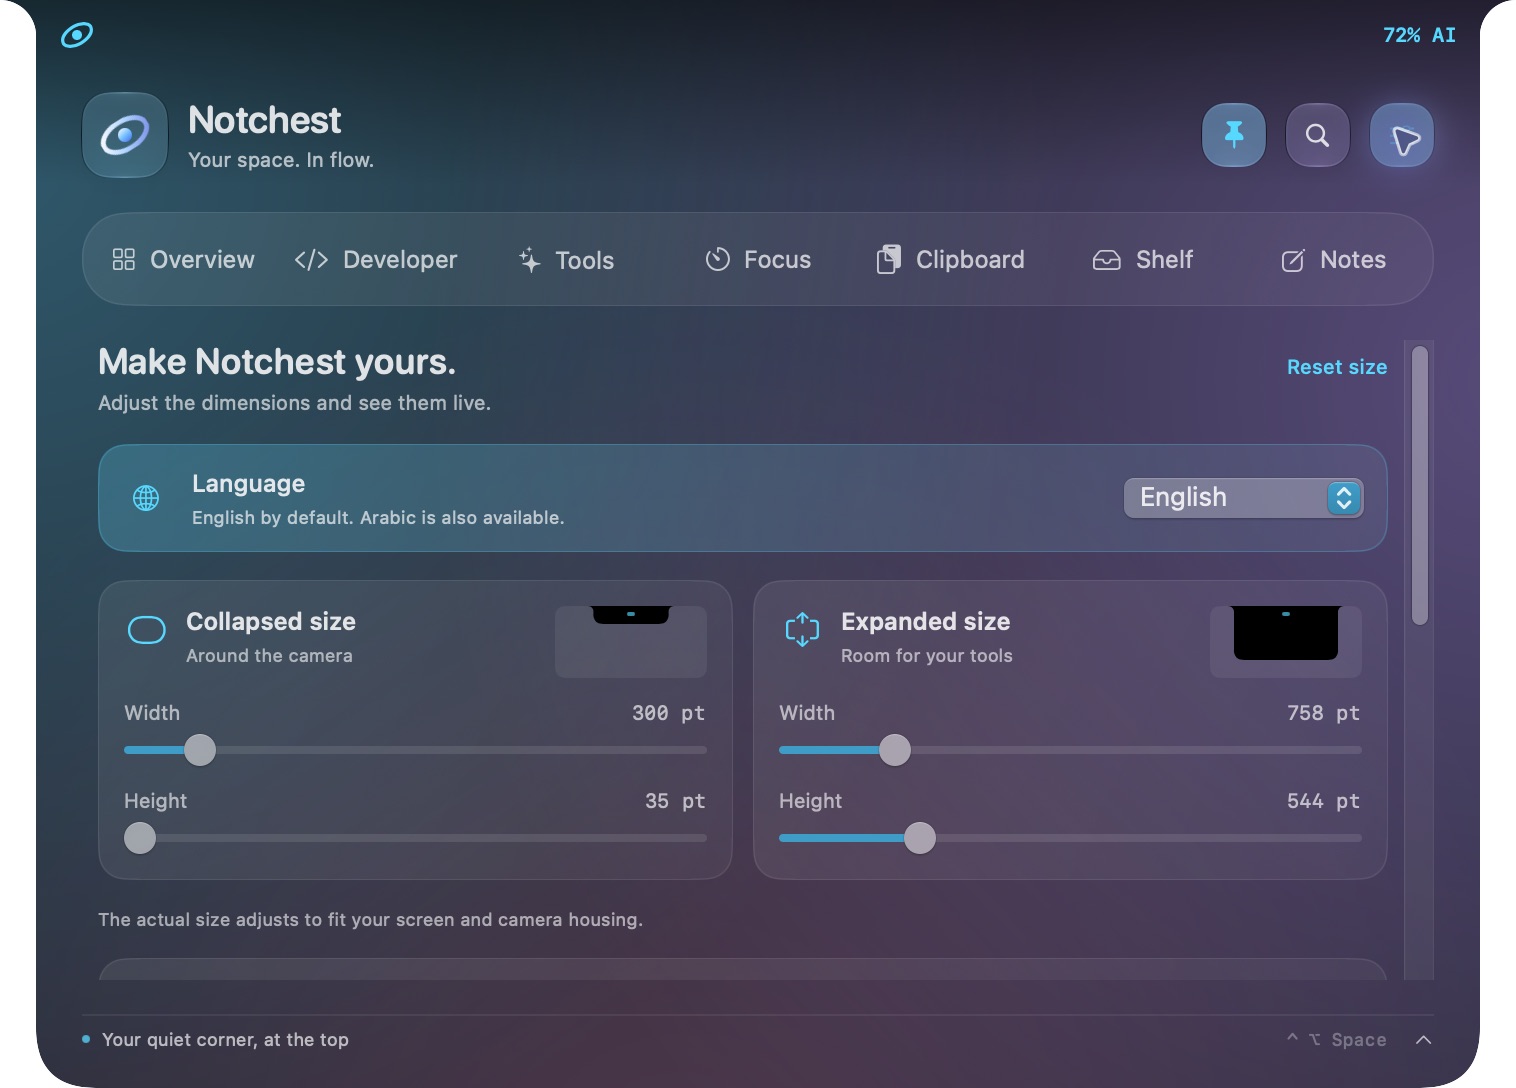Toggle the pin window button
The width and height of the screenshot is (1516, 1088).
point(1234,135)
